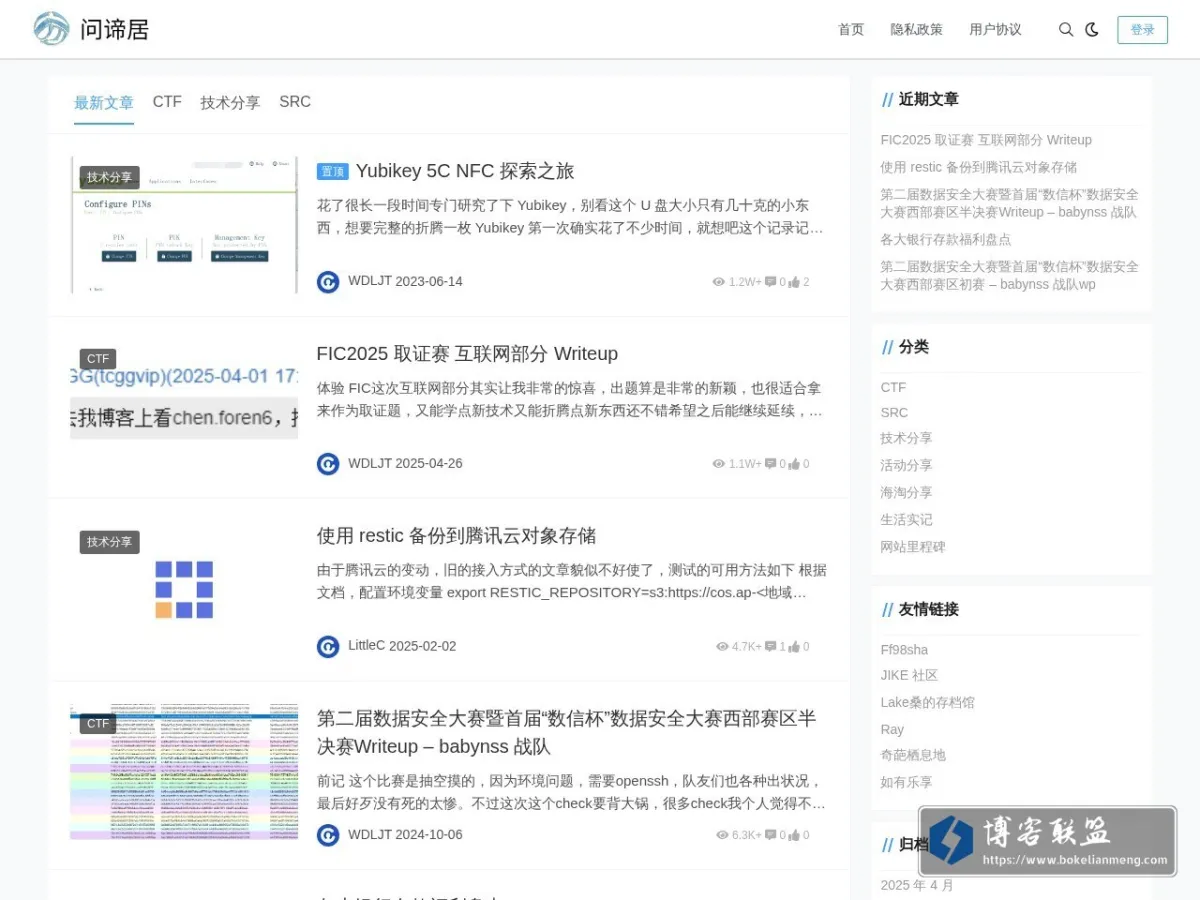Go to 首页 in navigation
Viewport: 1200px width, 900px height.
851,30
